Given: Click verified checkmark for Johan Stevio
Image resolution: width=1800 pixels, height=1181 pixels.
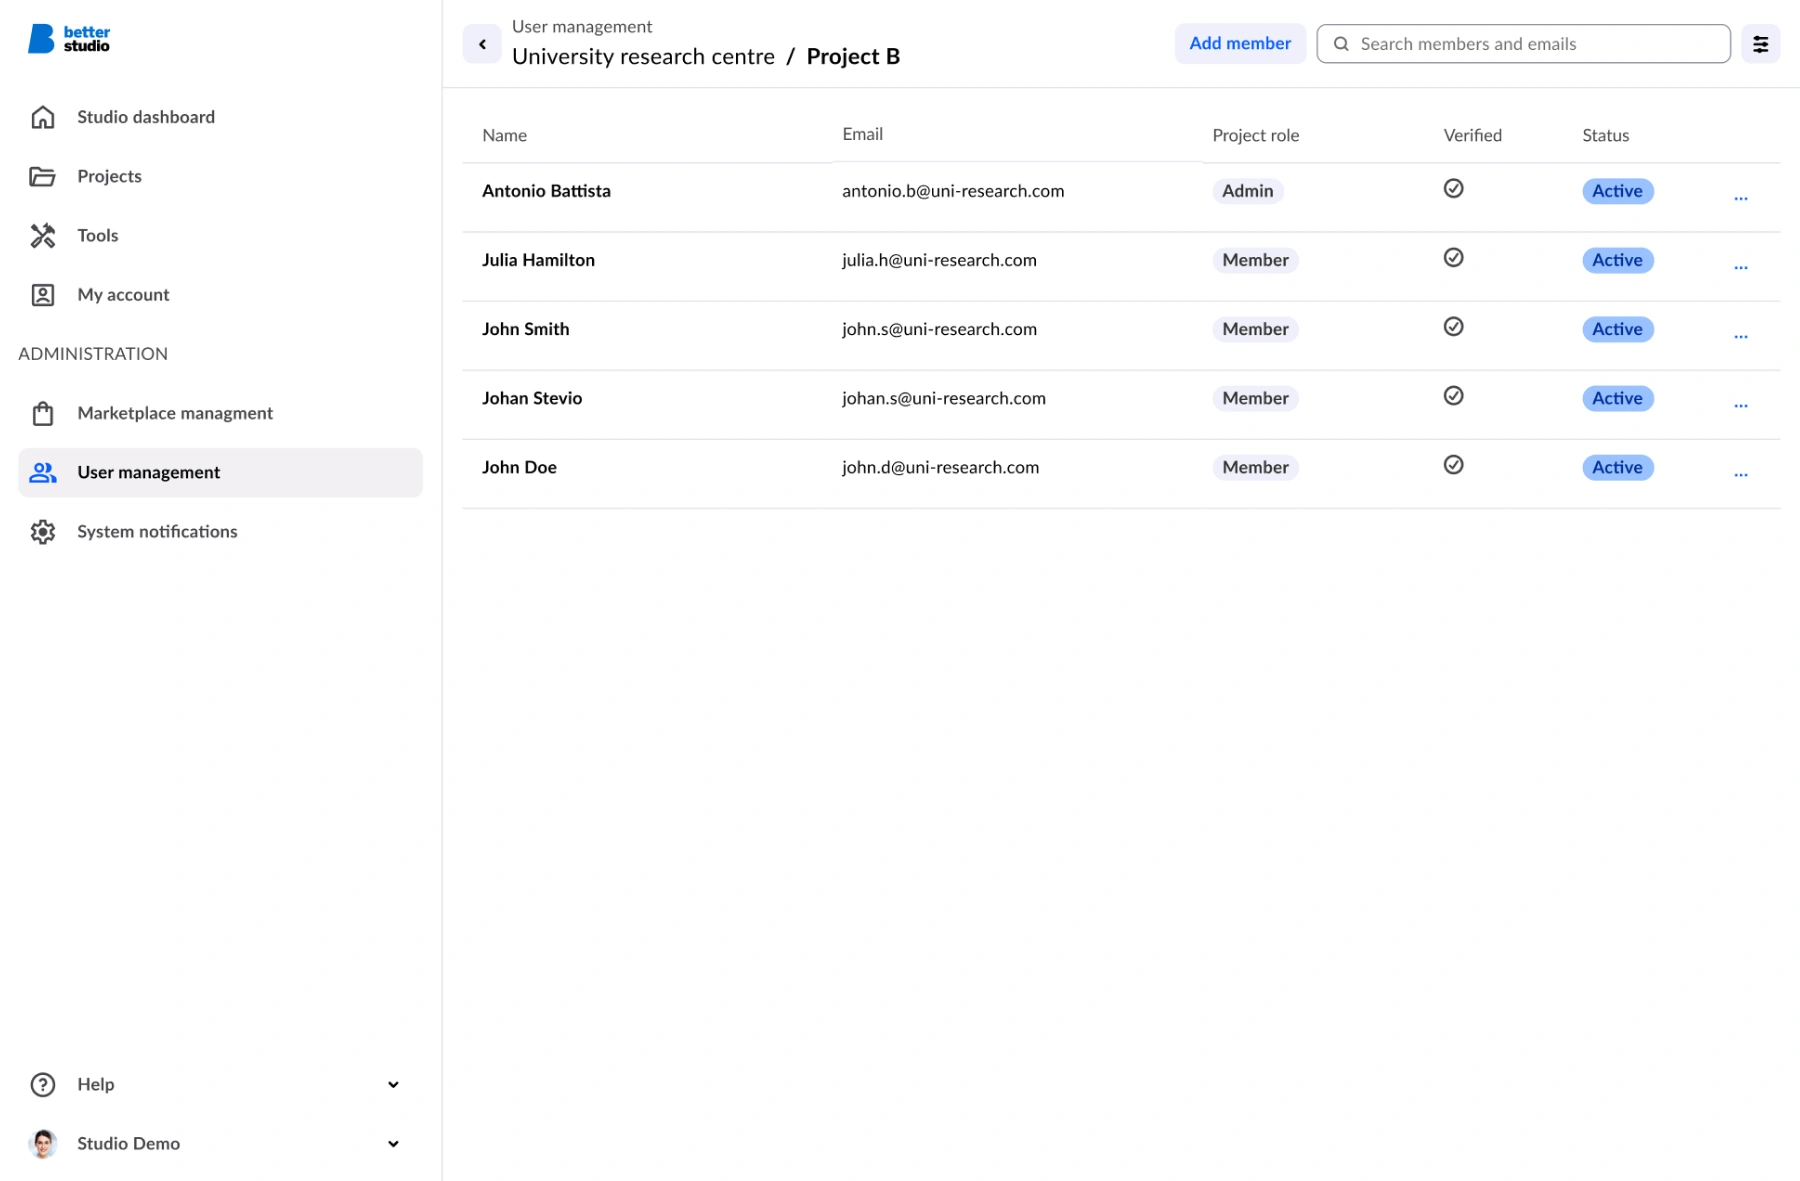Looking at the screenshot, I should pos(1454,395).
